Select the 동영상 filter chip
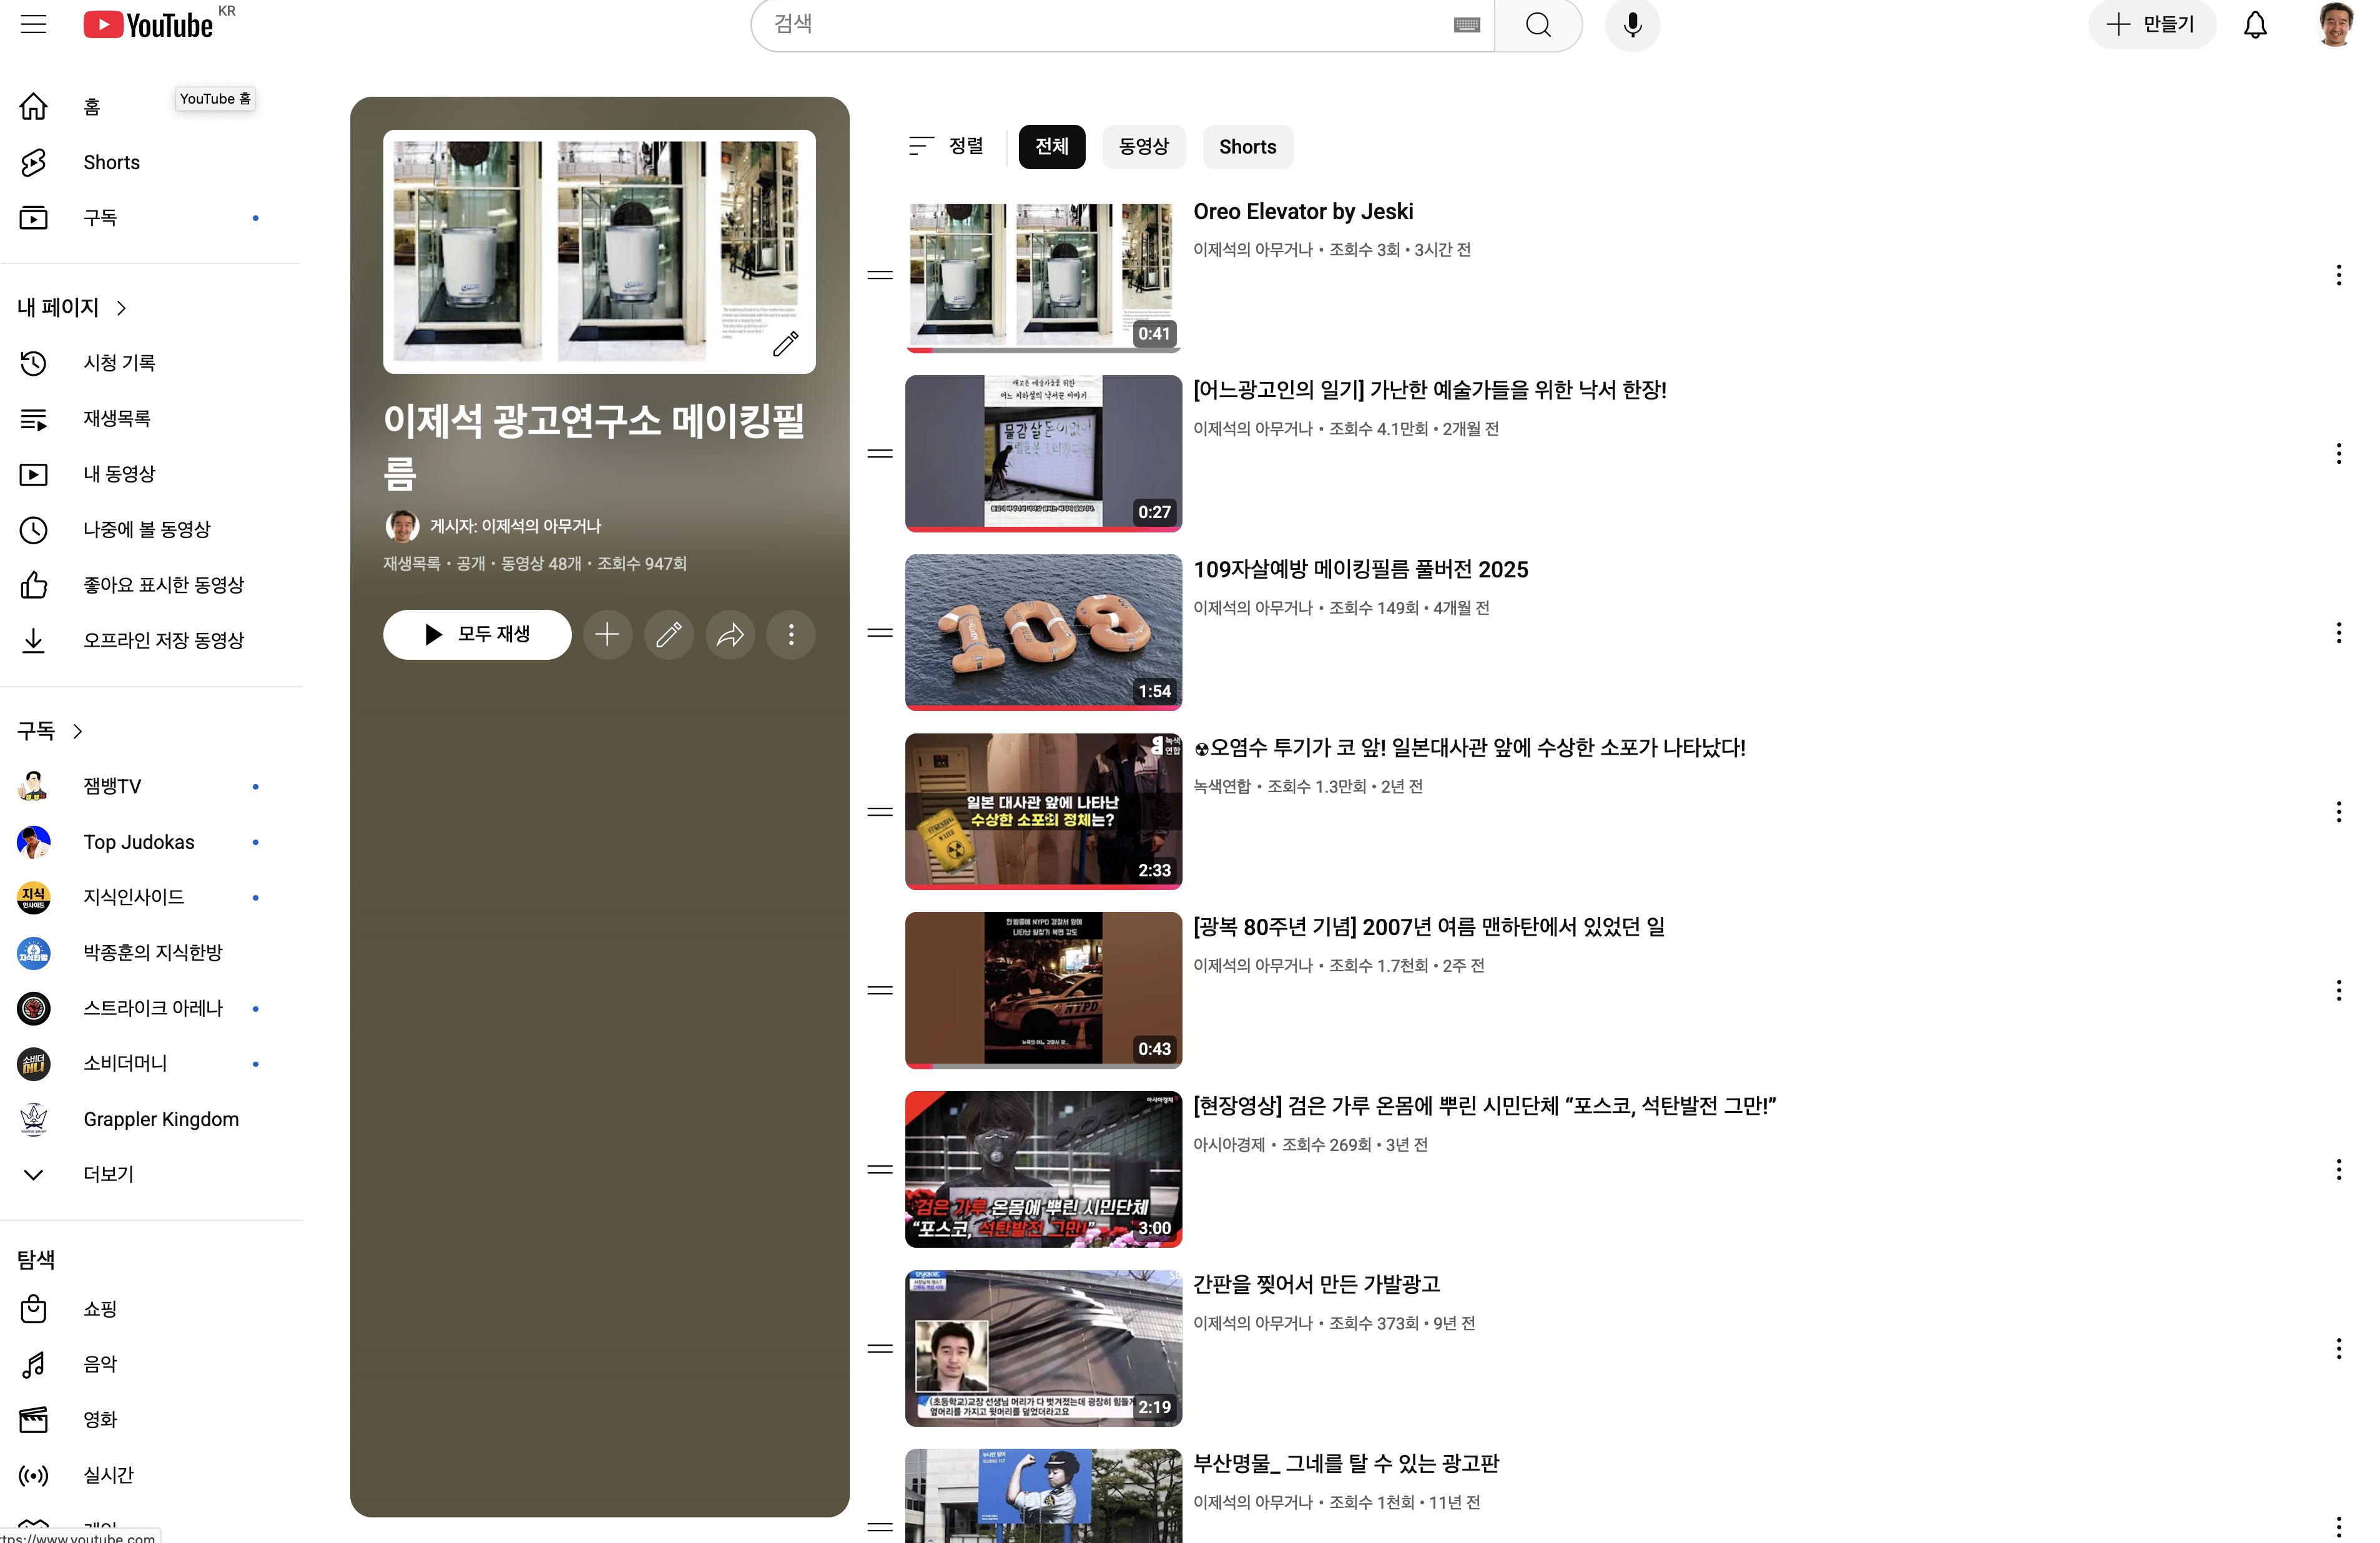 1144,147
